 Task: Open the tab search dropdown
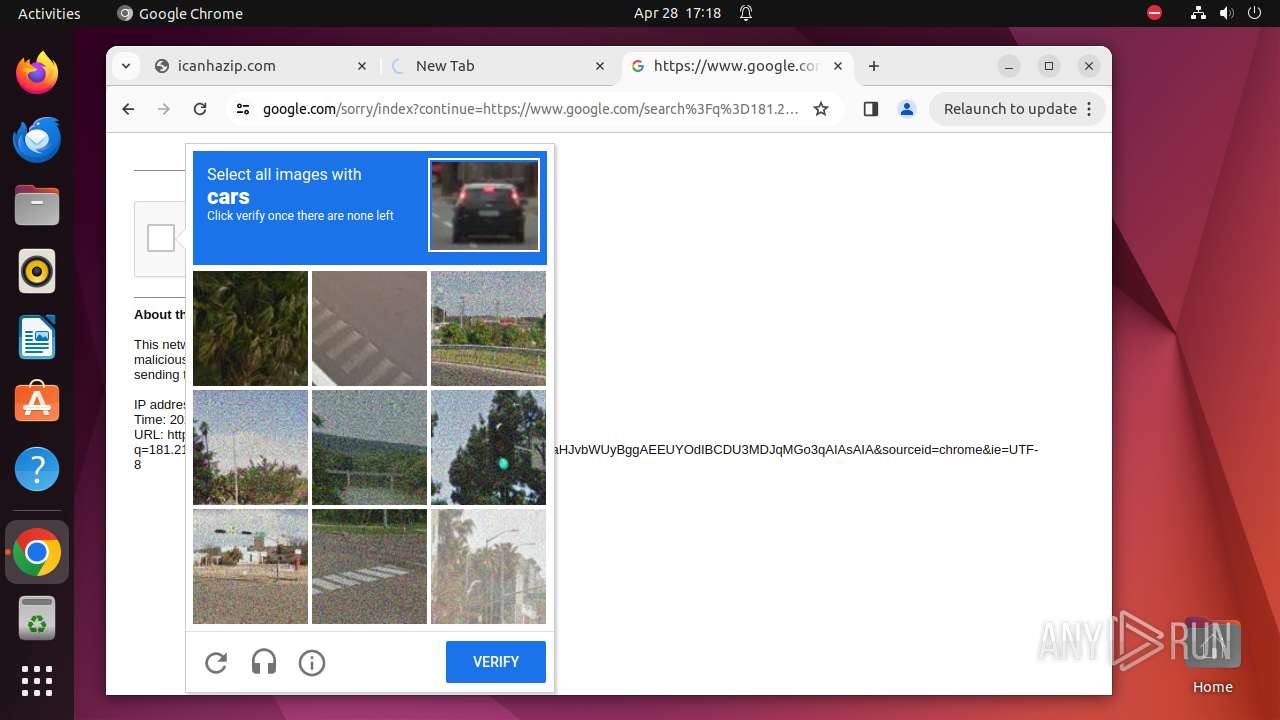(x=125, y=66)
